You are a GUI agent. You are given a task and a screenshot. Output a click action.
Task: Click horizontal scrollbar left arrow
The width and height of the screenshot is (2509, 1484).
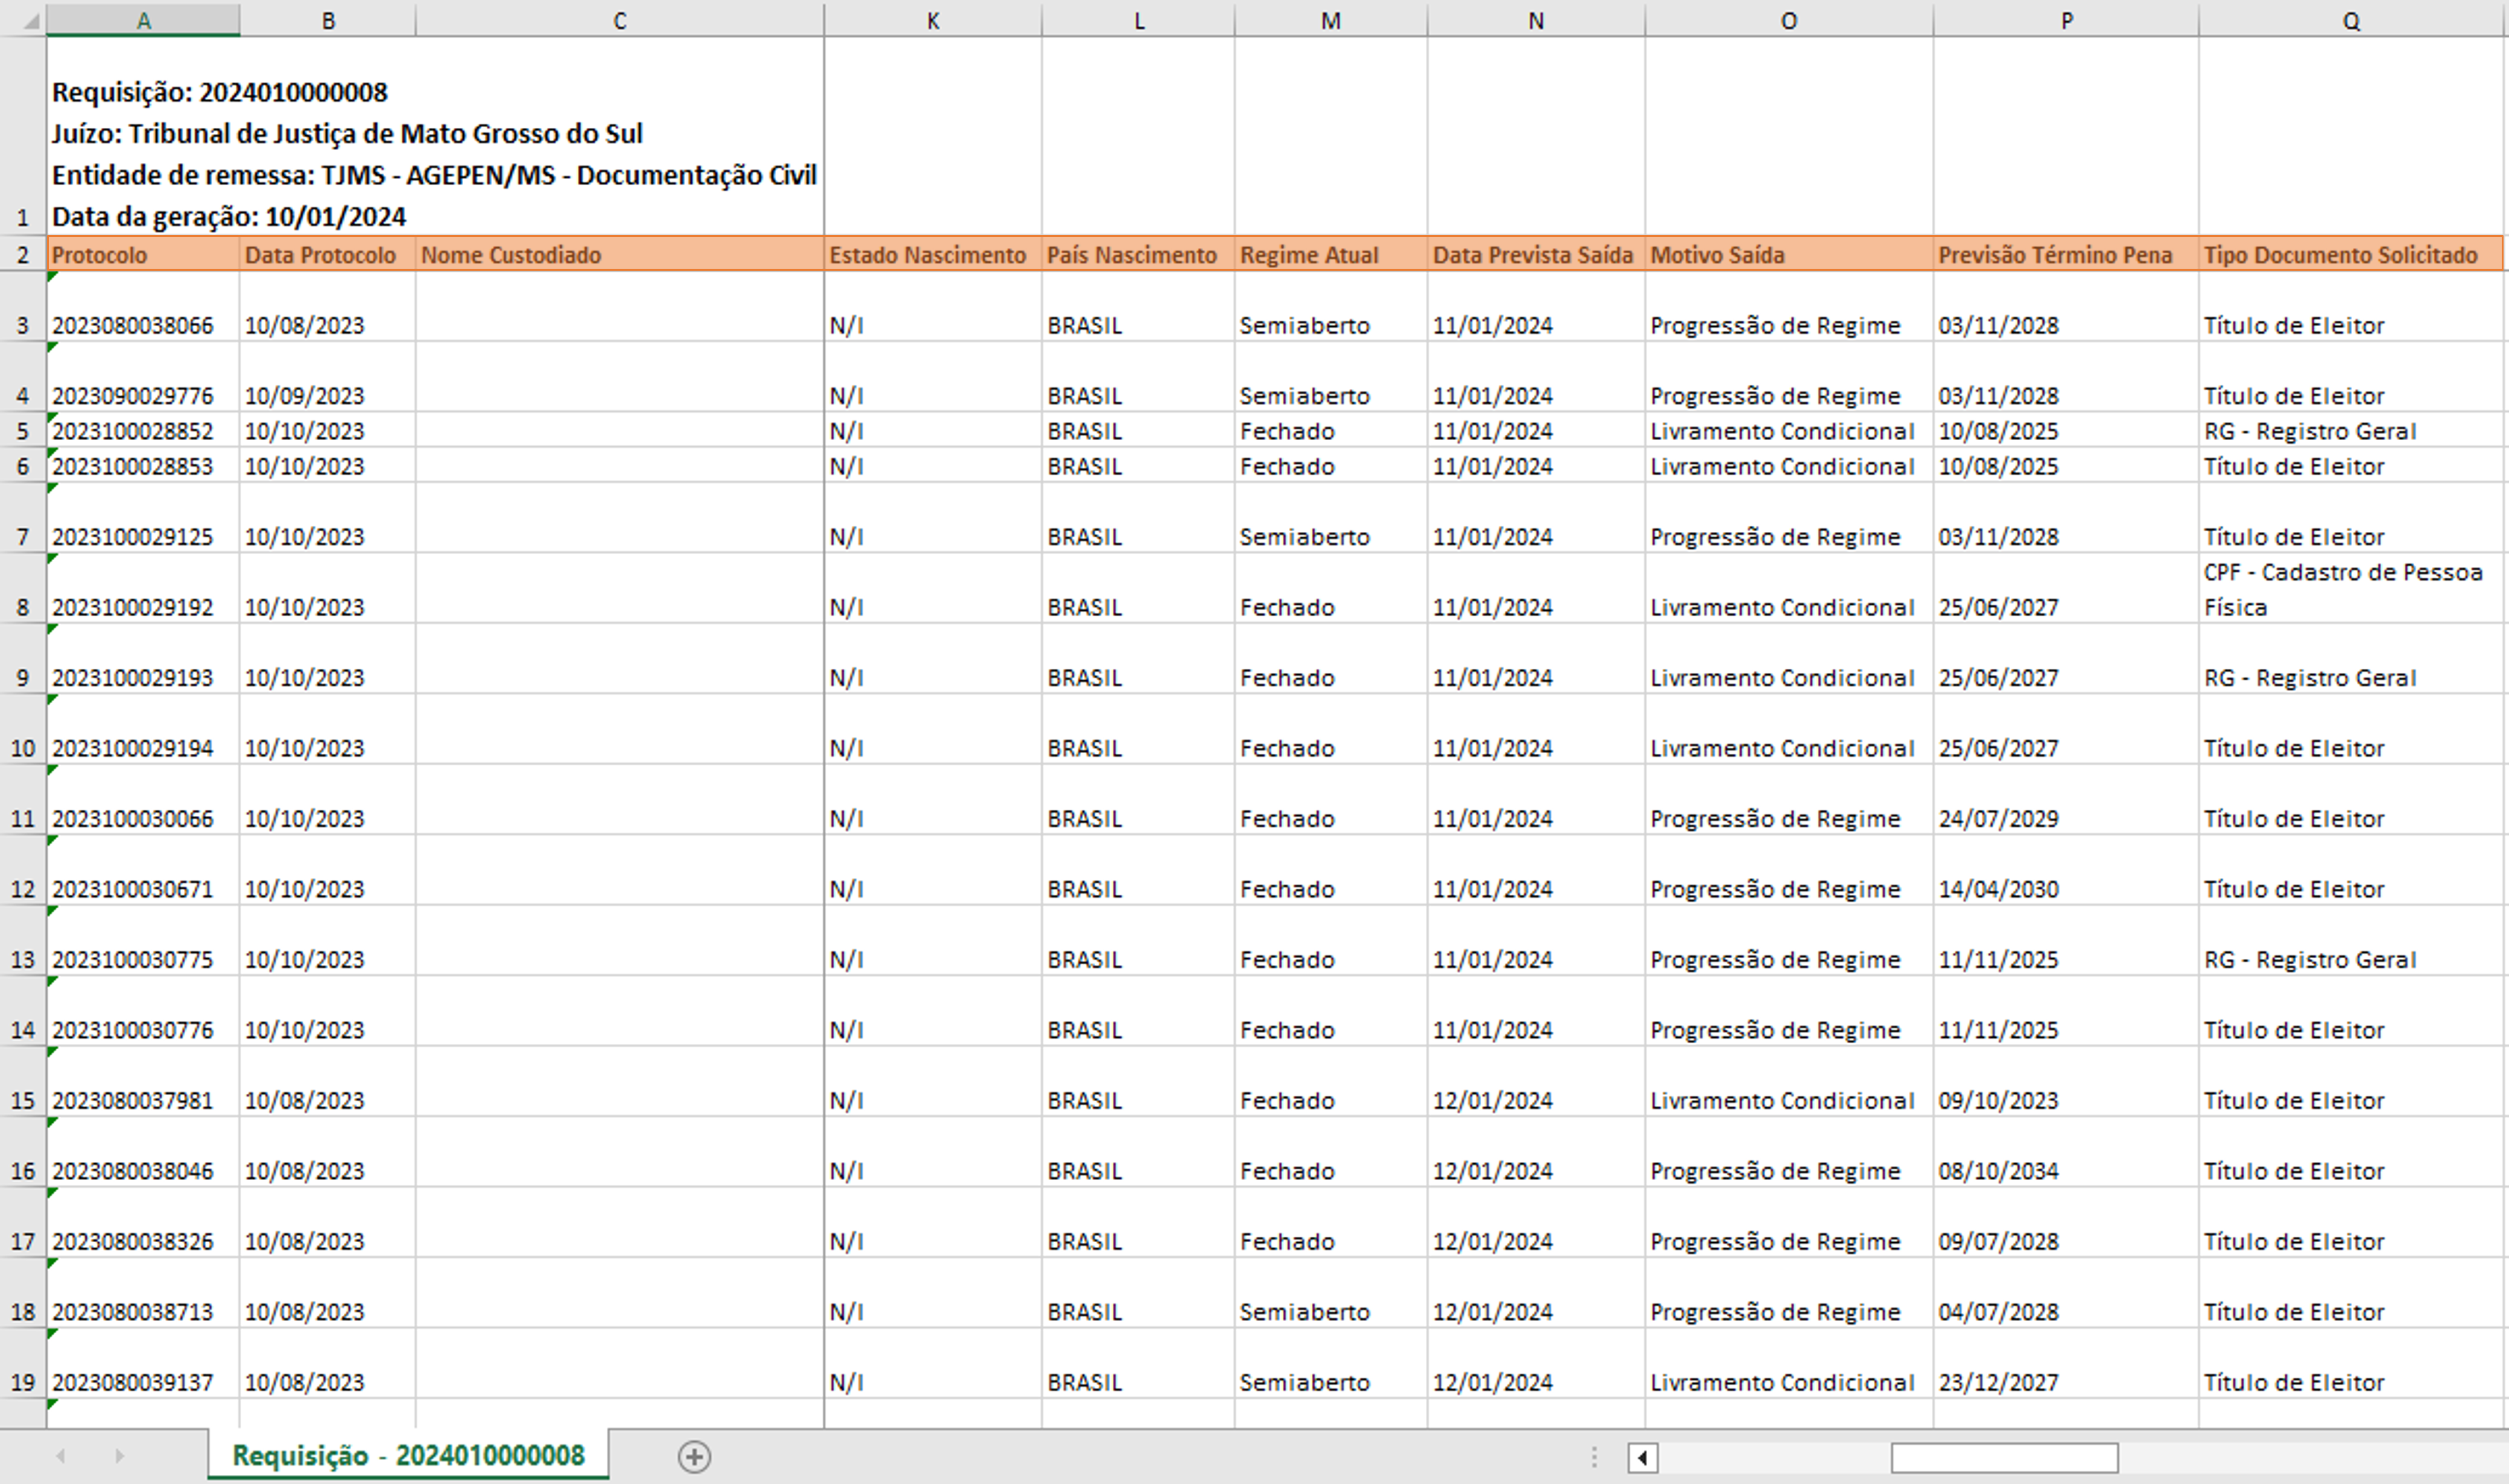coord(1642,1458)
